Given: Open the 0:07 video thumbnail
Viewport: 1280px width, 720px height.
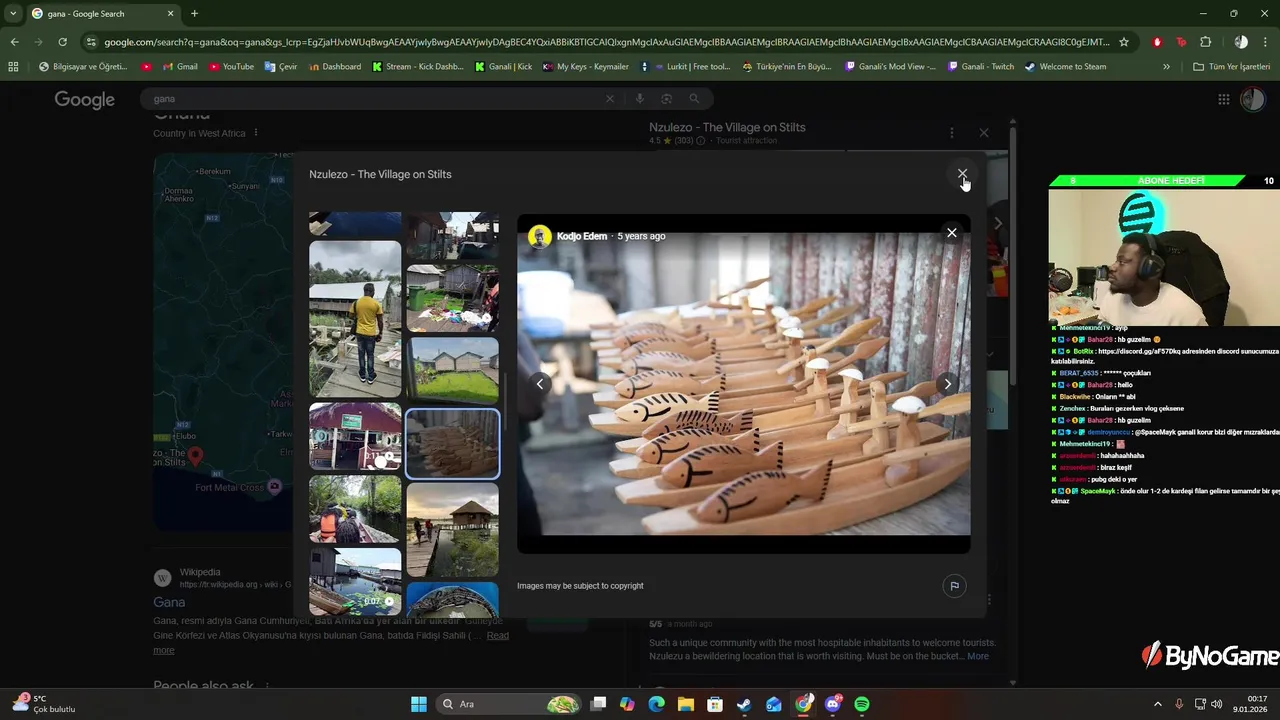Looking at the screenshot, I should [x=355, y=582].
